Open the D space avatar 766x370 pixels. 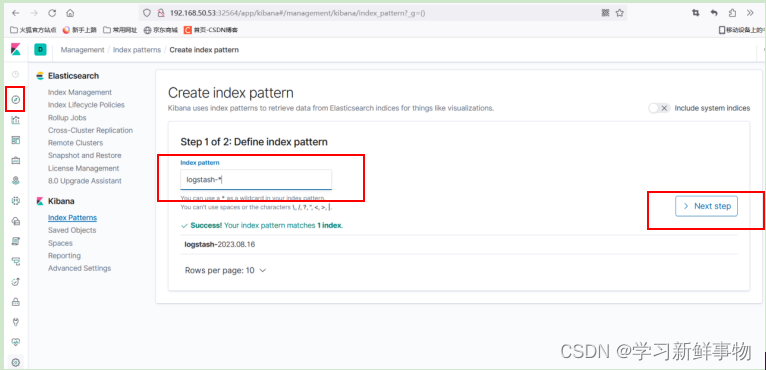(40, 49)
